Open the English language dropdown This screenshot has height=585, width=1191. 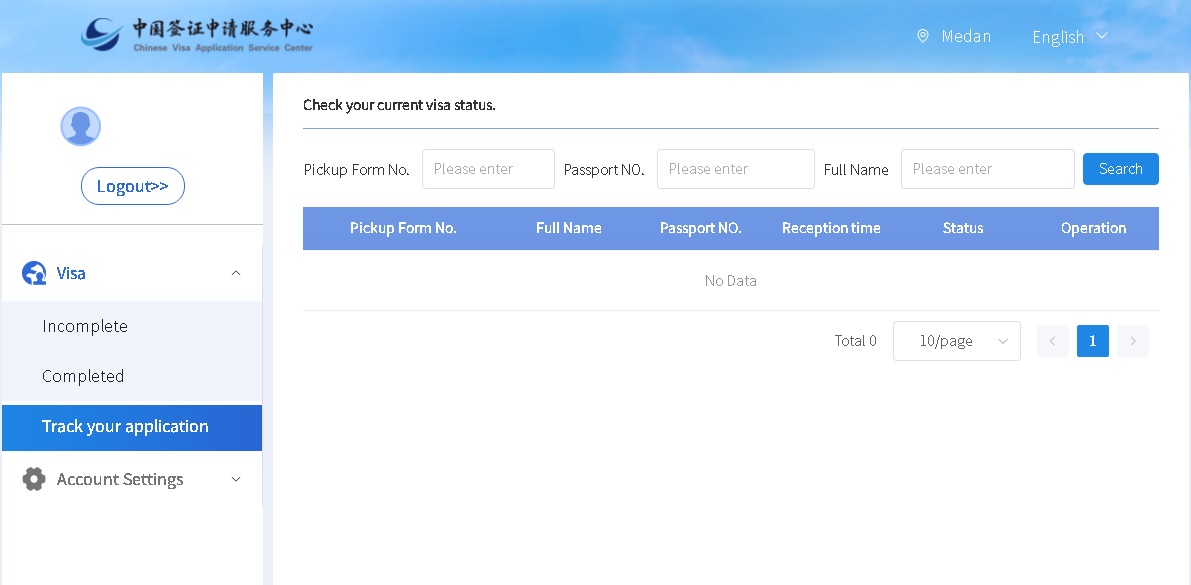coord(1069,36)
